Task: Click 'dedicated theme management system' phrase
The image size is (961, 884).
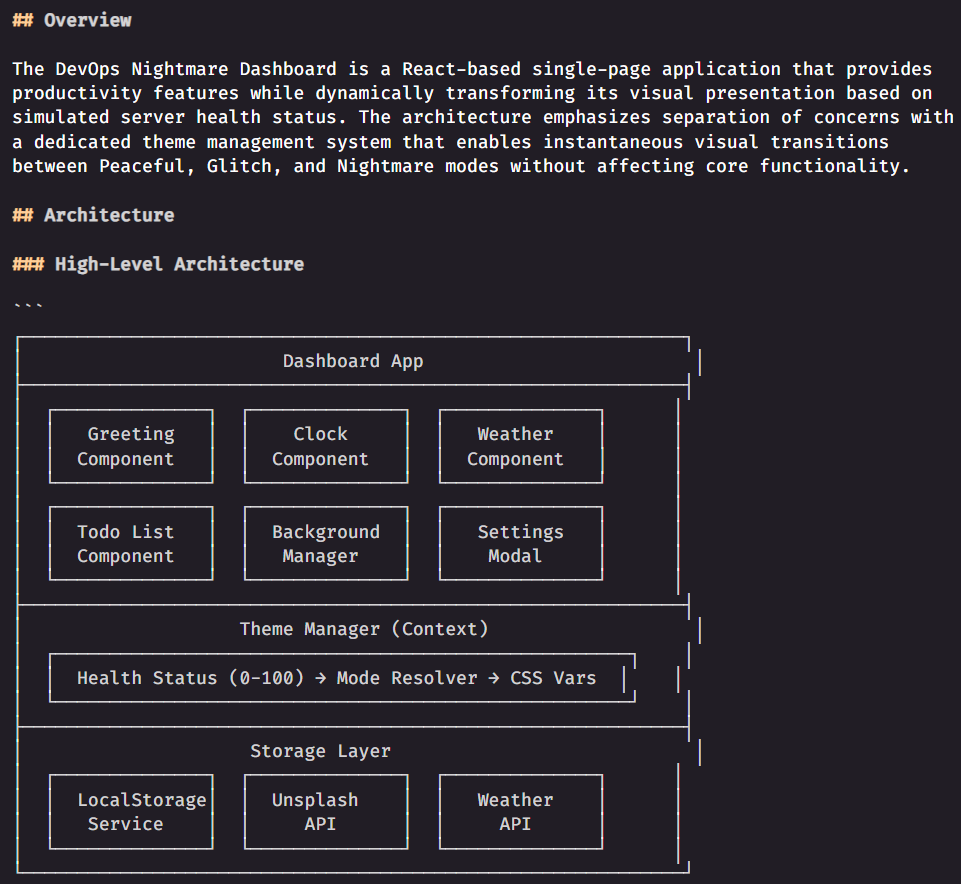Action: [212, 142]
